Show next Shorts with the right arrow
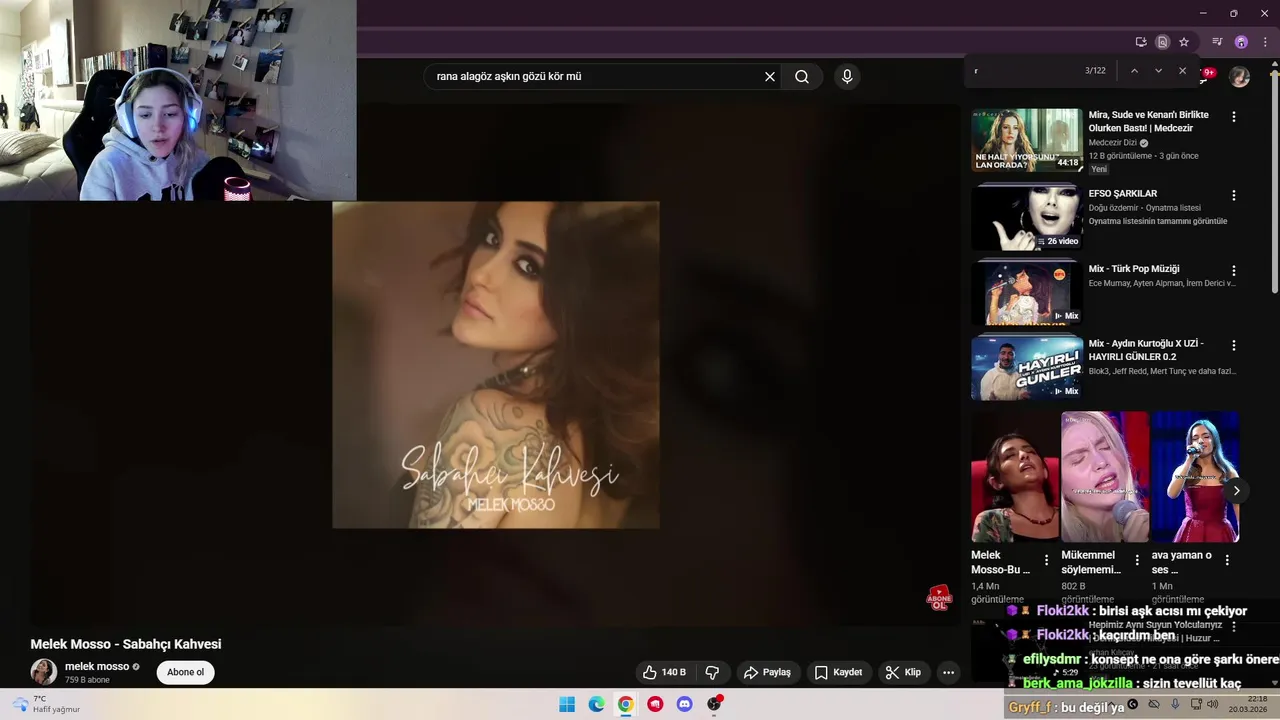 point(1237,490)
